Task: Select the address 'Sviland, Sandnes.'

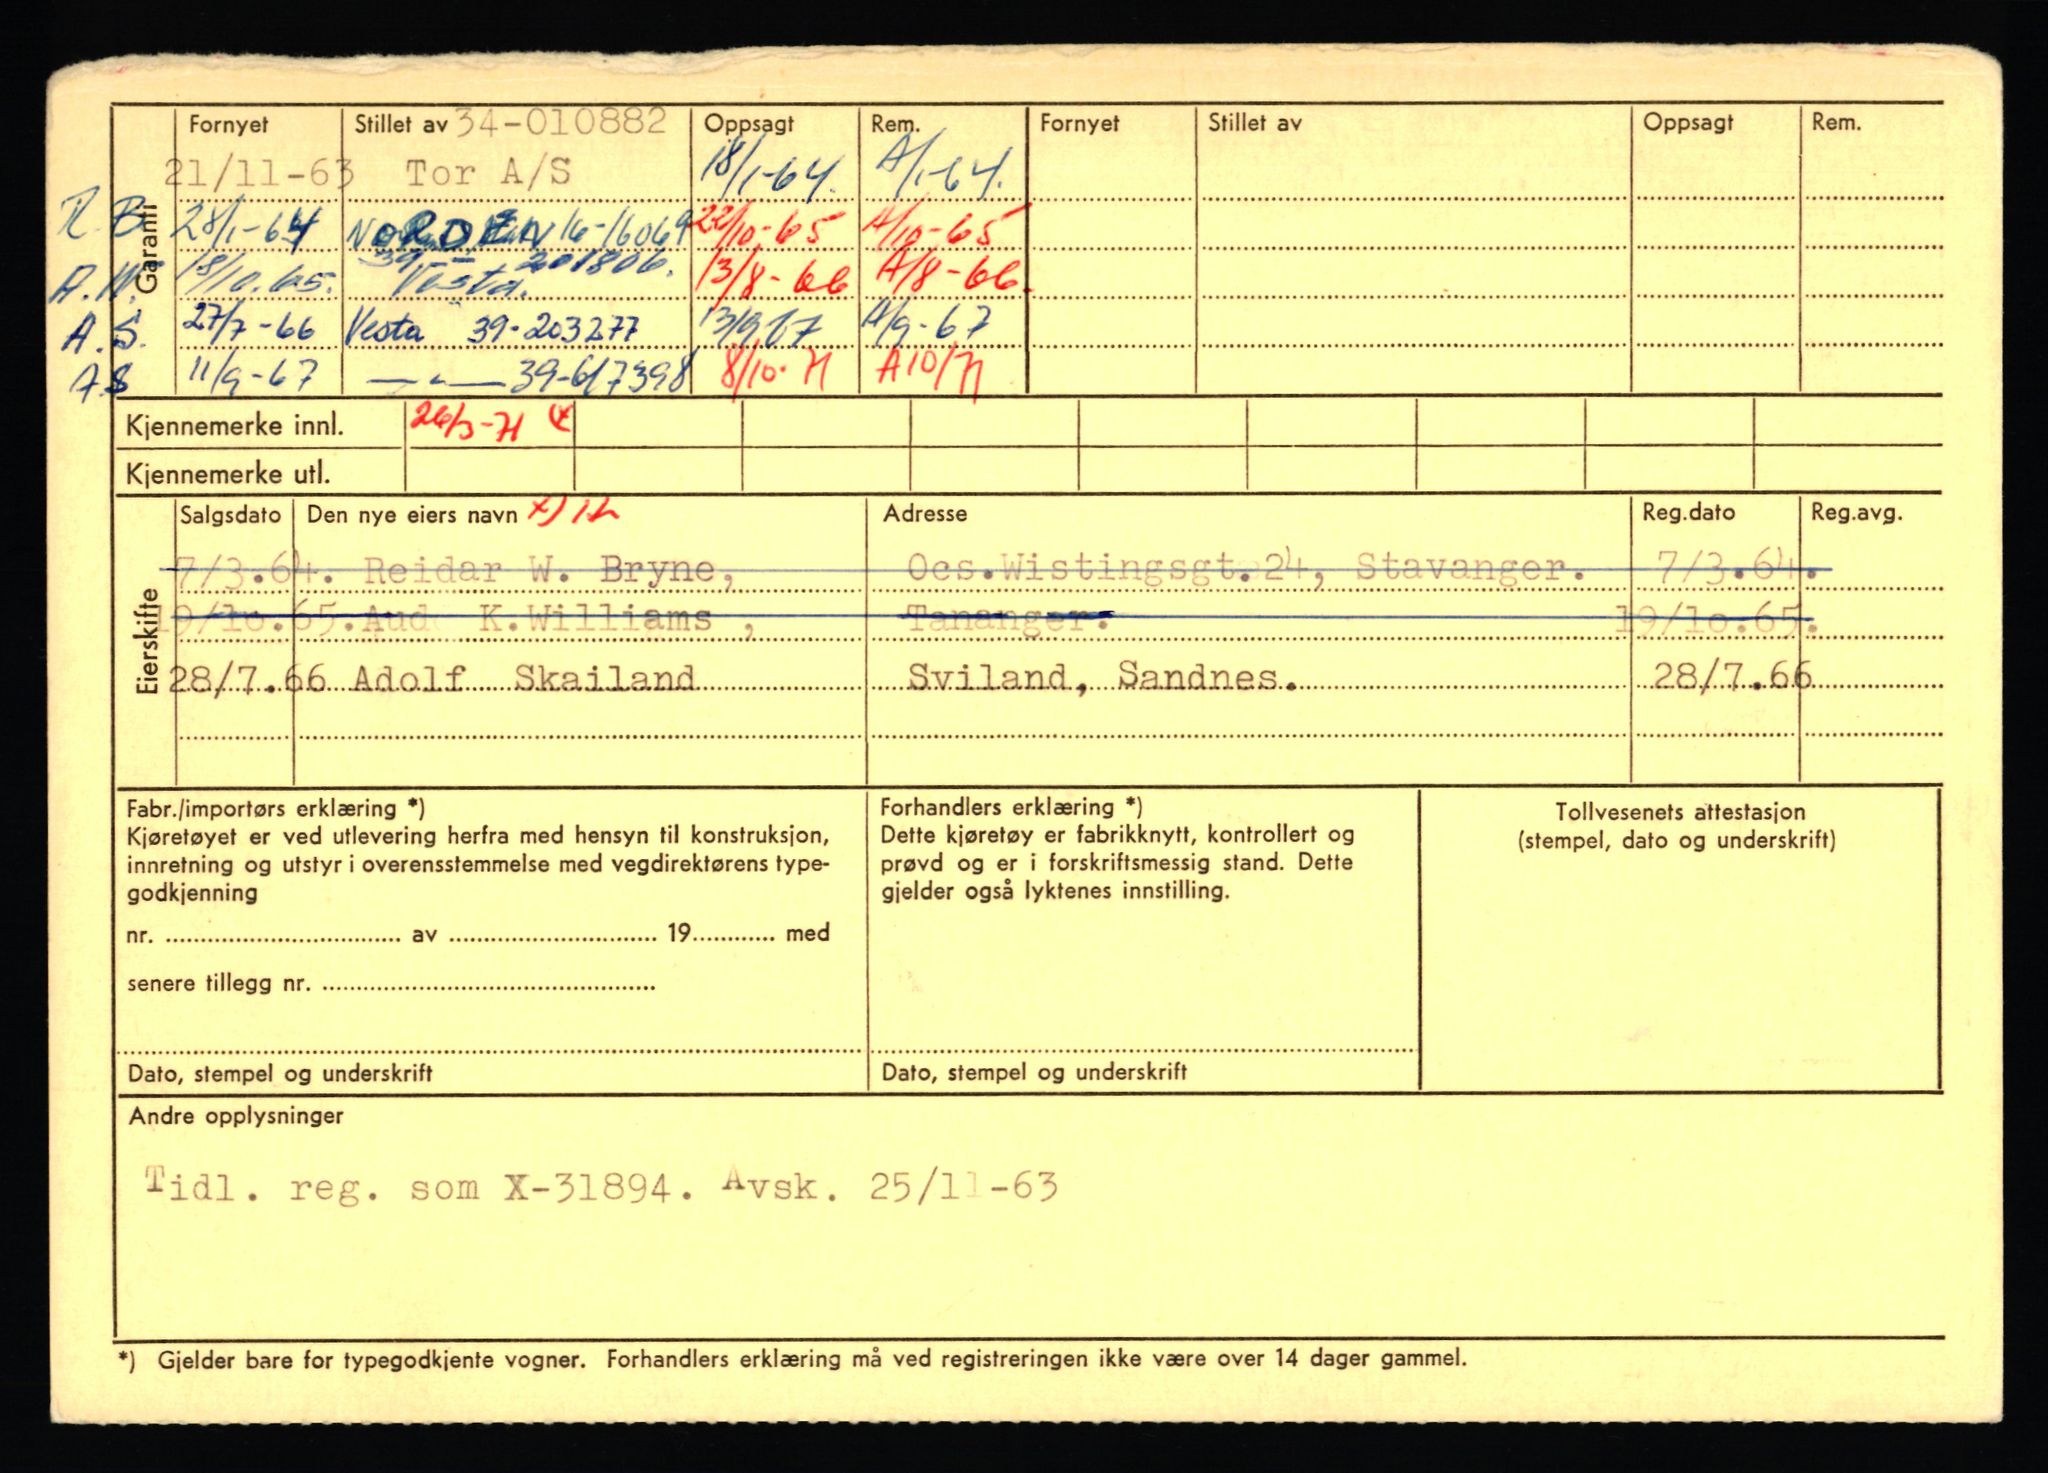Action: pyautogui.click(x=1103, y=677)
